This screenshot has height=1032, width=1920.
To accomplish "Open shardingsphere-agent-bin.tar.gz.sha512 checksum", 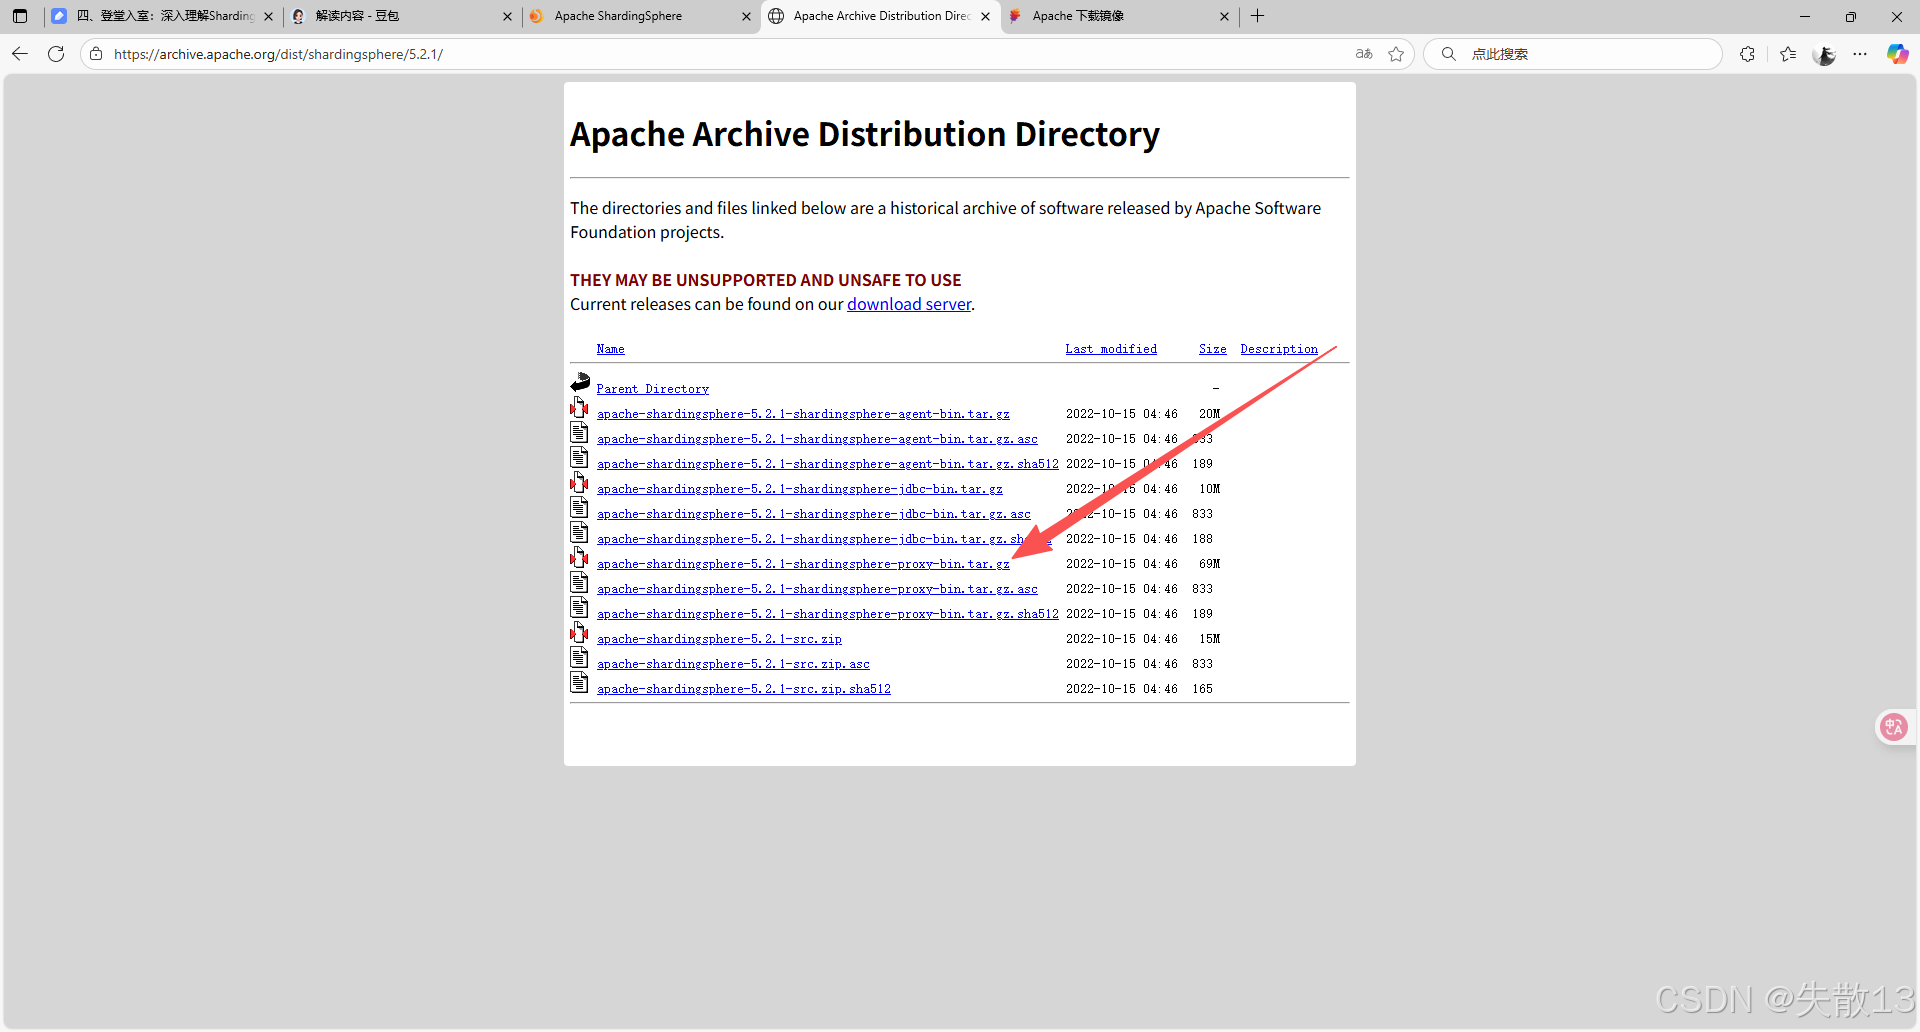I will click(828, 464).
